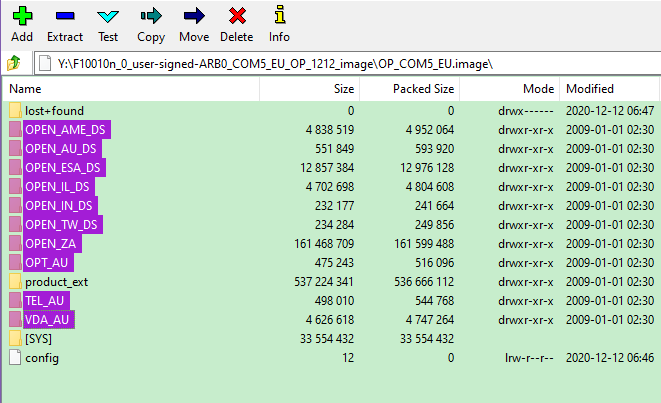
Task: Click the OPEN_IL_DS name text
Action: point(57,187)
